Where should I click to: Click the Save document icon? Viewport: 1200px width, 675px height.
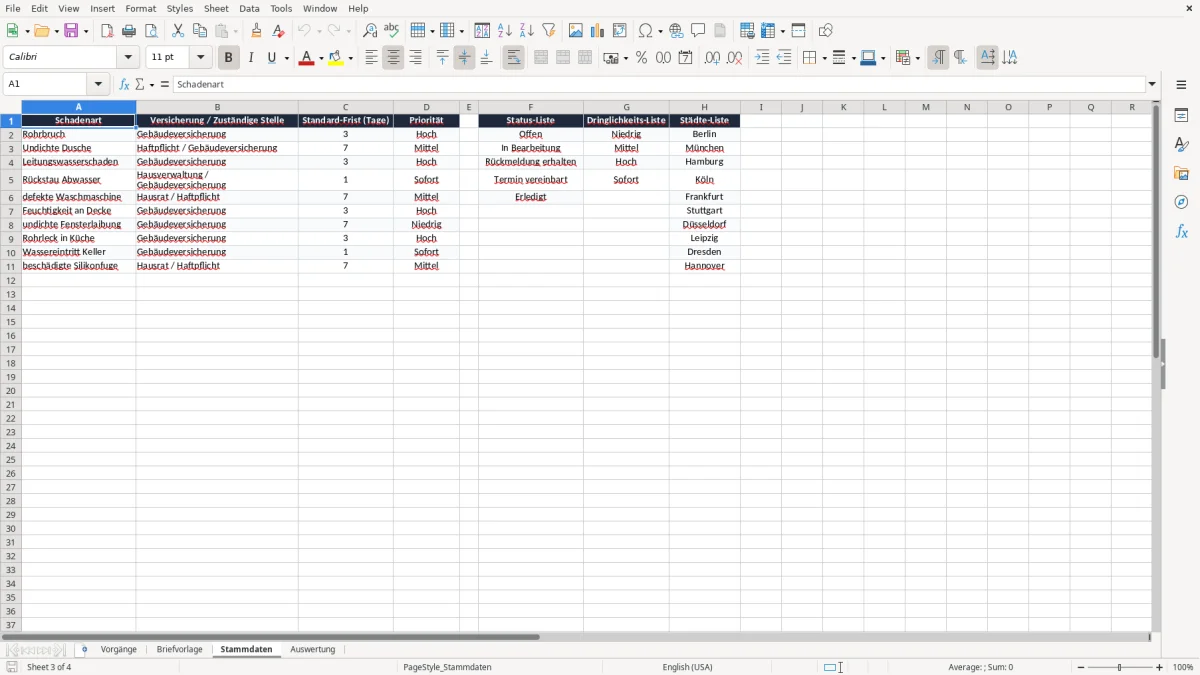pos(71,31)
